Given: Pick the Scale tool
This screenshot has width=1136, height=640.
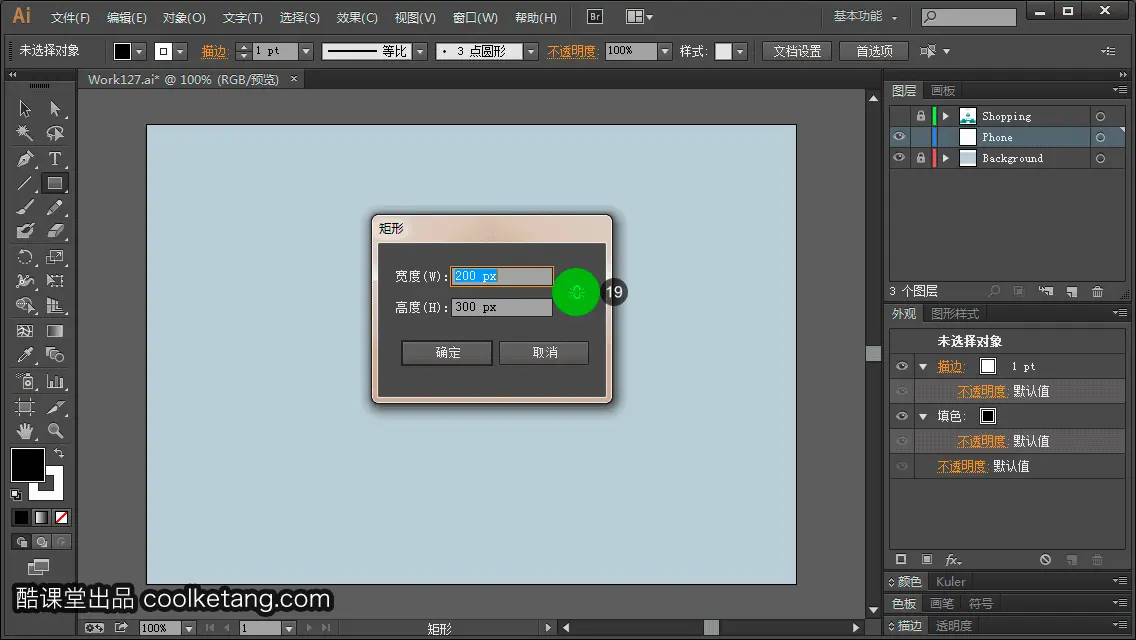Looking at the screenshot, I should 55,257.
